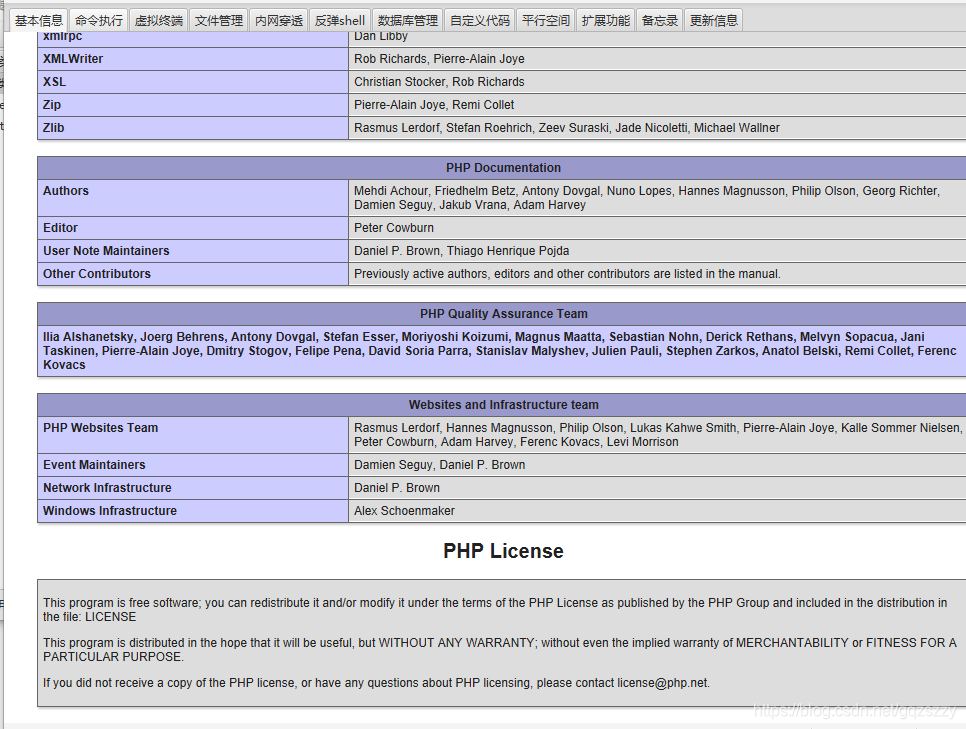Click 'Christian Stocker, Rob Richards' cell

tap(657, 82)
